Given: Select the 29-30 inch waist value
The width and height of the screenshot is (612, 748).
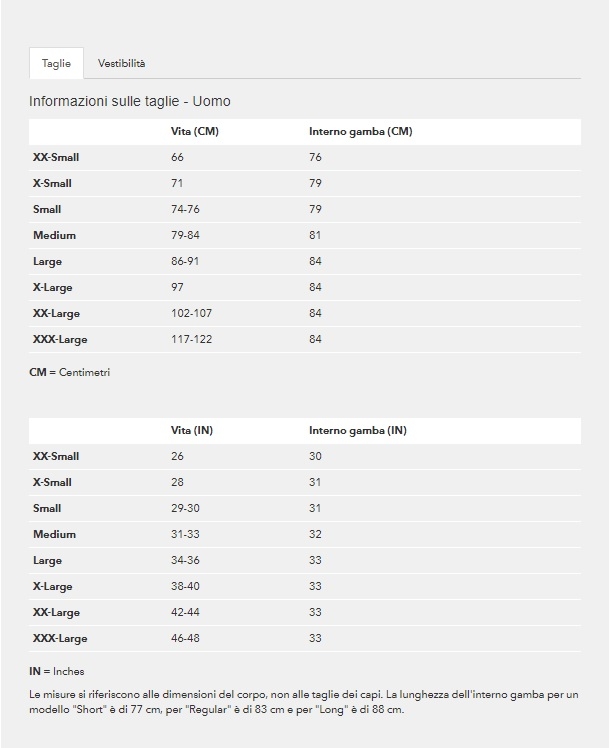Looking at the screenshot, I should [186, 509].
